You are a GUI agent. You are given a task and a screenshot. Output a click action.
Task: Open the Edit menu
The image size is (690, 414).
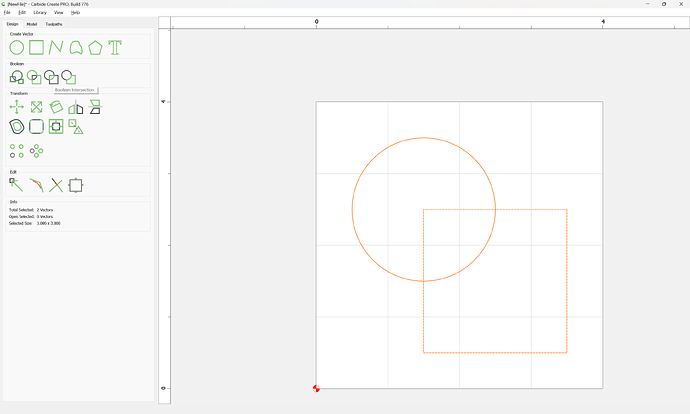(x=22, y=13)
